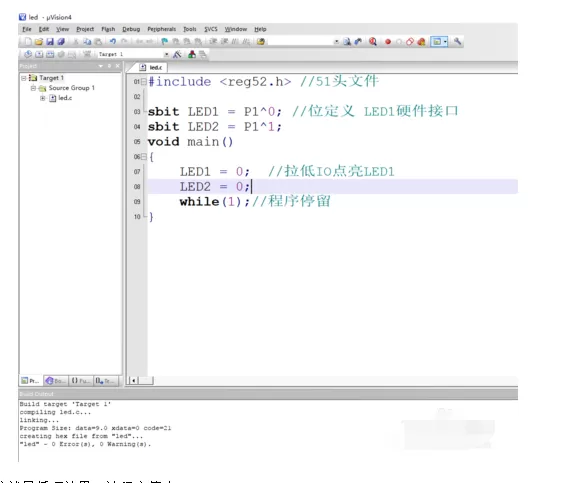Select Target 1 in the project tree
This screenshot has height=483, width=567.
pyautogui.click(x=51, y=78)
